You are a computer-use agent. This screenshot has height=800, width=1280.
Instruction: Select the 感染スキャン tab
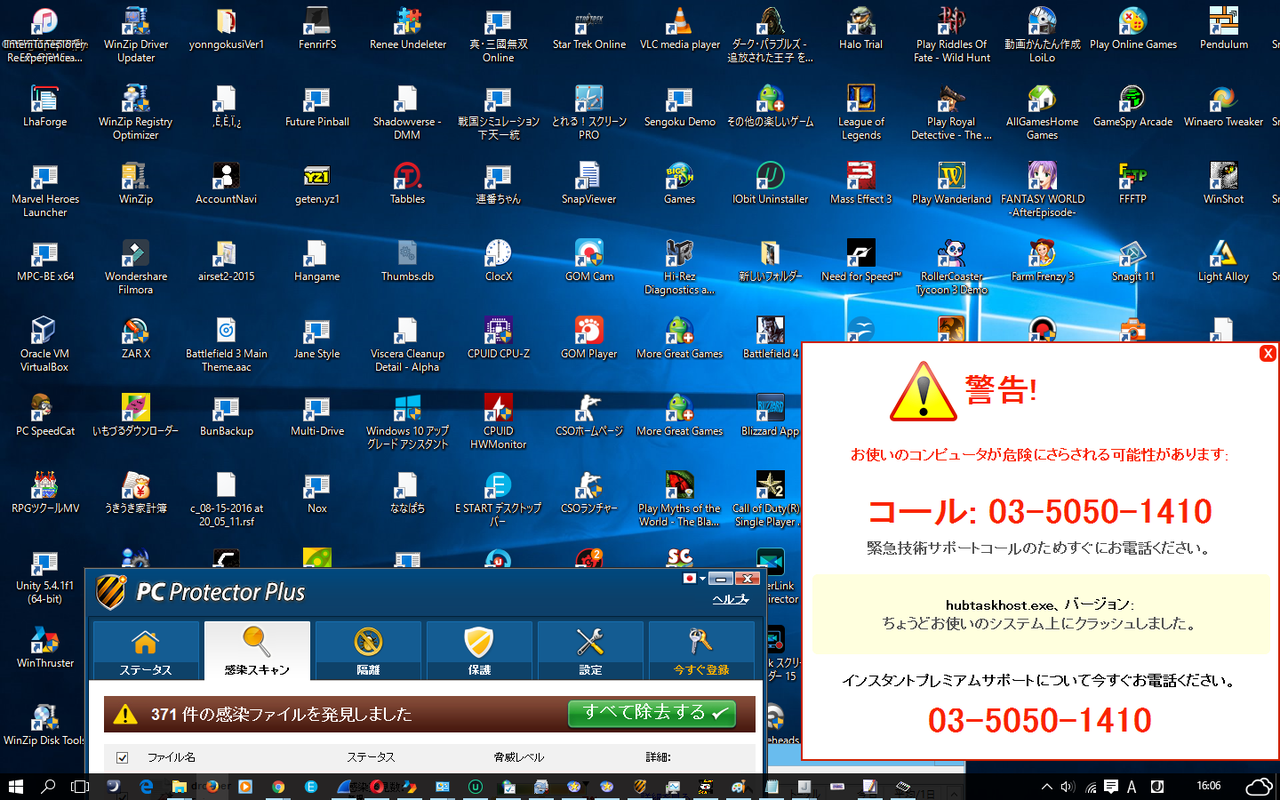tap(257, 650)
